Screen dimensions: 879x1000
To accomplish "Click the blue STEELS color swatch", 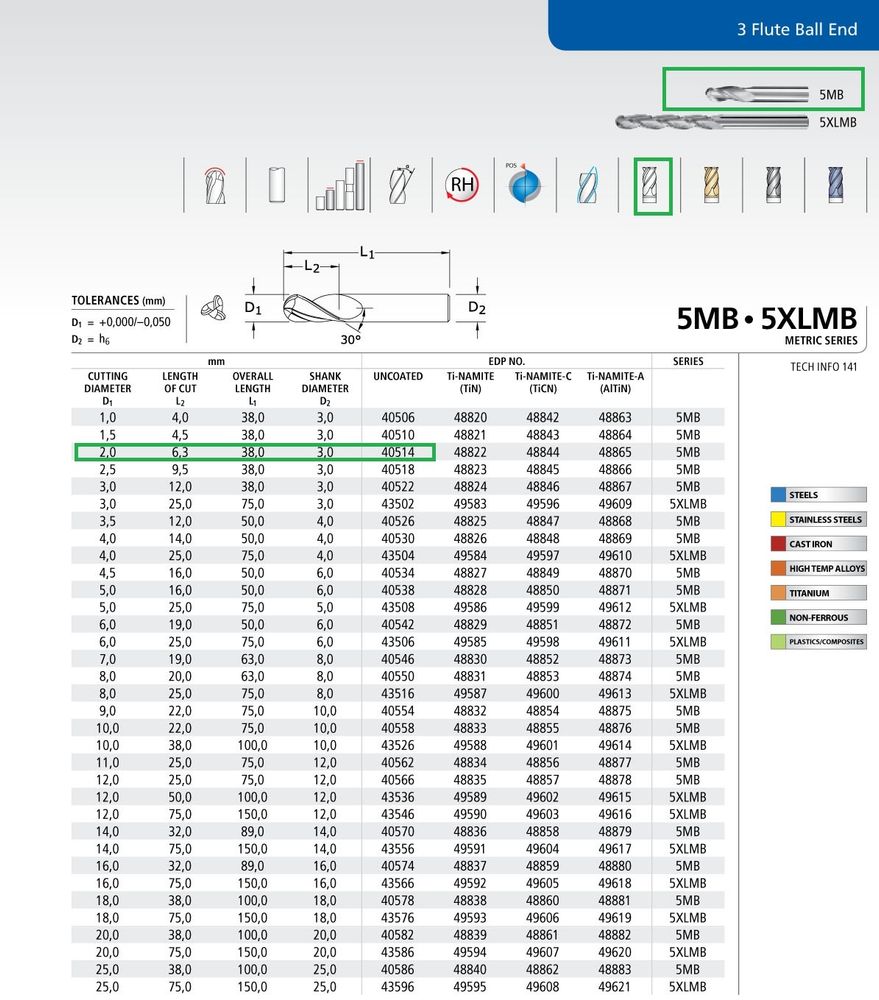I will [x=778, y=494].
